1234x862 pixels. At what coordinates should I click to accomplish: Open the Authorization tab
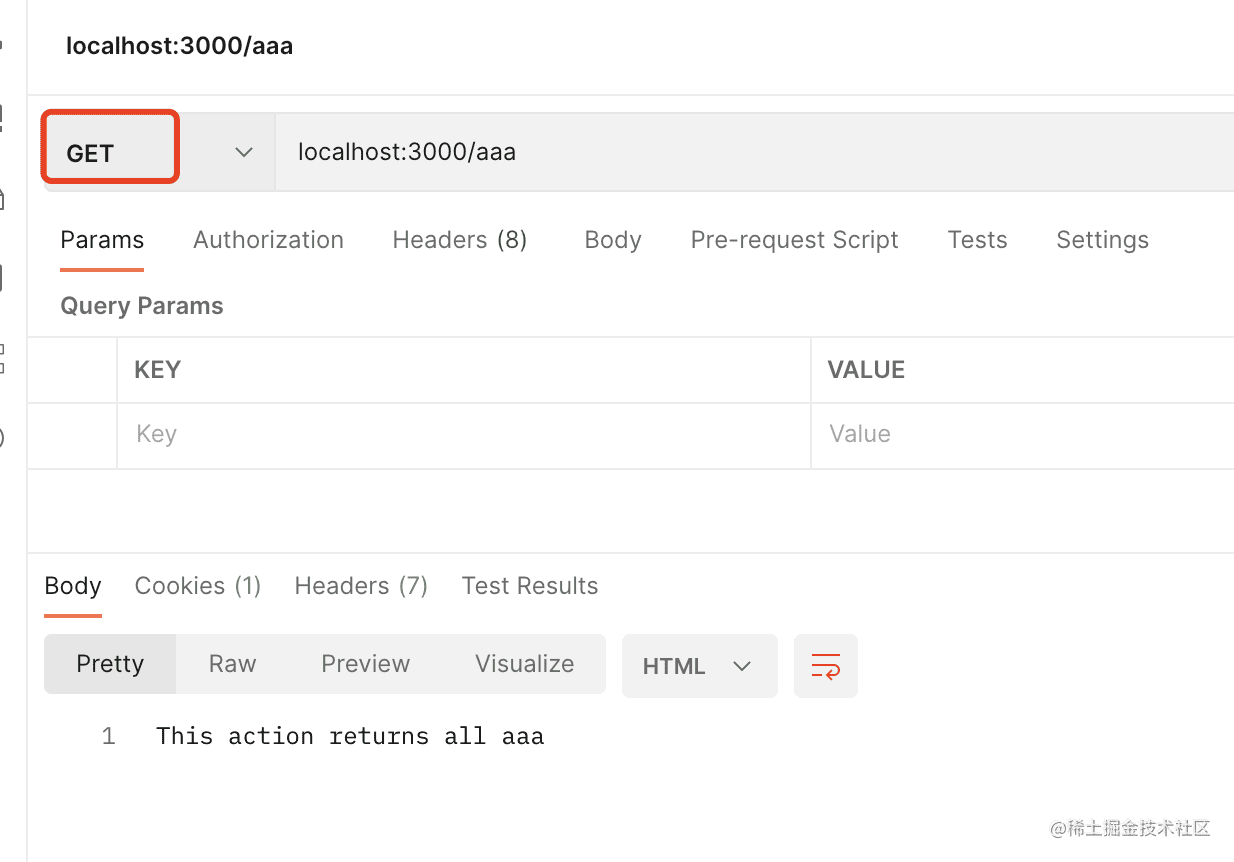268,240
